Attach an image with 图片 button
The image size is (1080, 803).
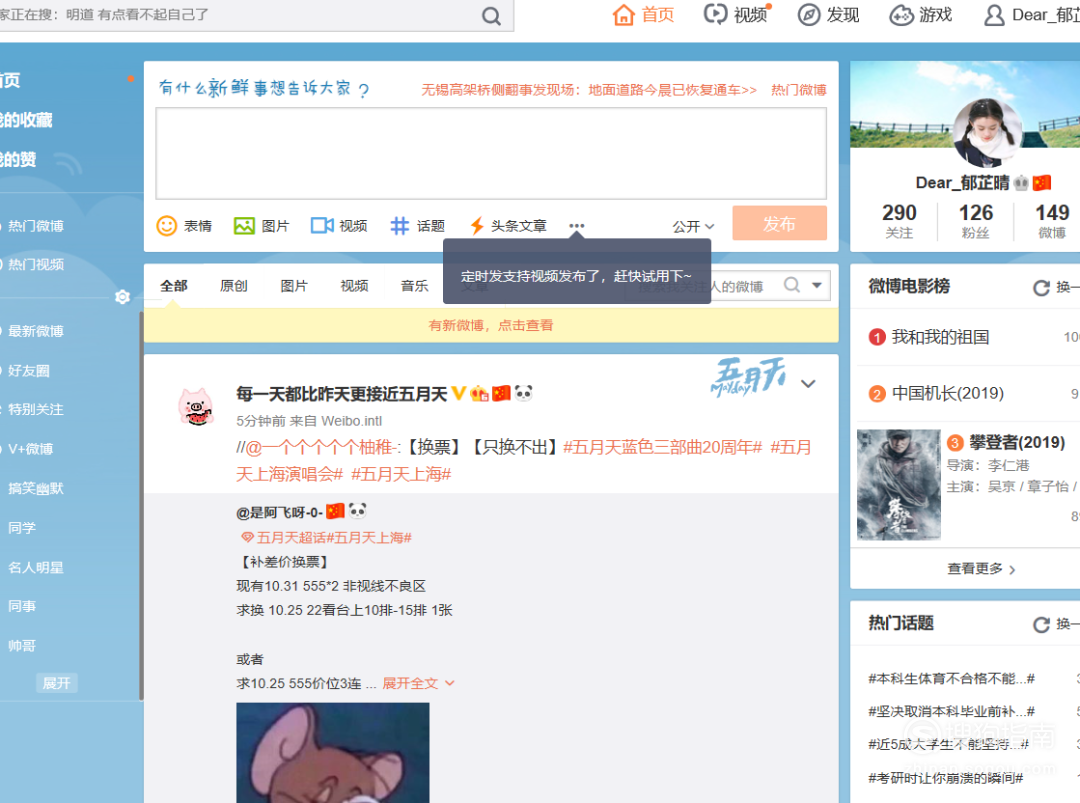coord(262,226)
